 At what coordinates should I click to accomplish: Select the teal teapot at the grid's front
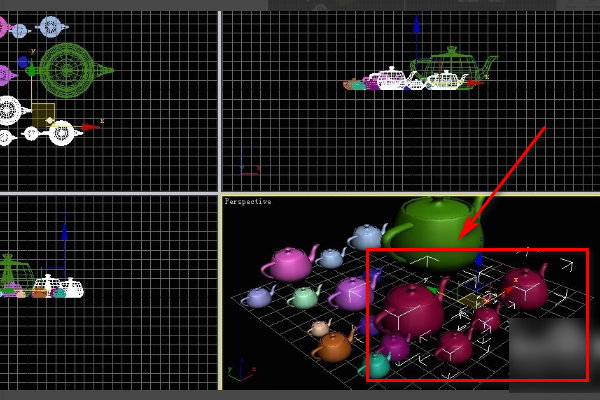(x=375, y=364)
